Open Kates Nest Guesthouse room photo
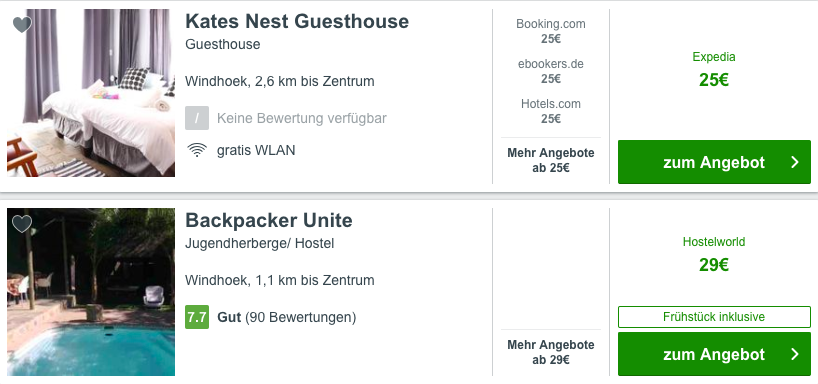The height and width of the screenshot is (384, 818). (x=91, y=93)
